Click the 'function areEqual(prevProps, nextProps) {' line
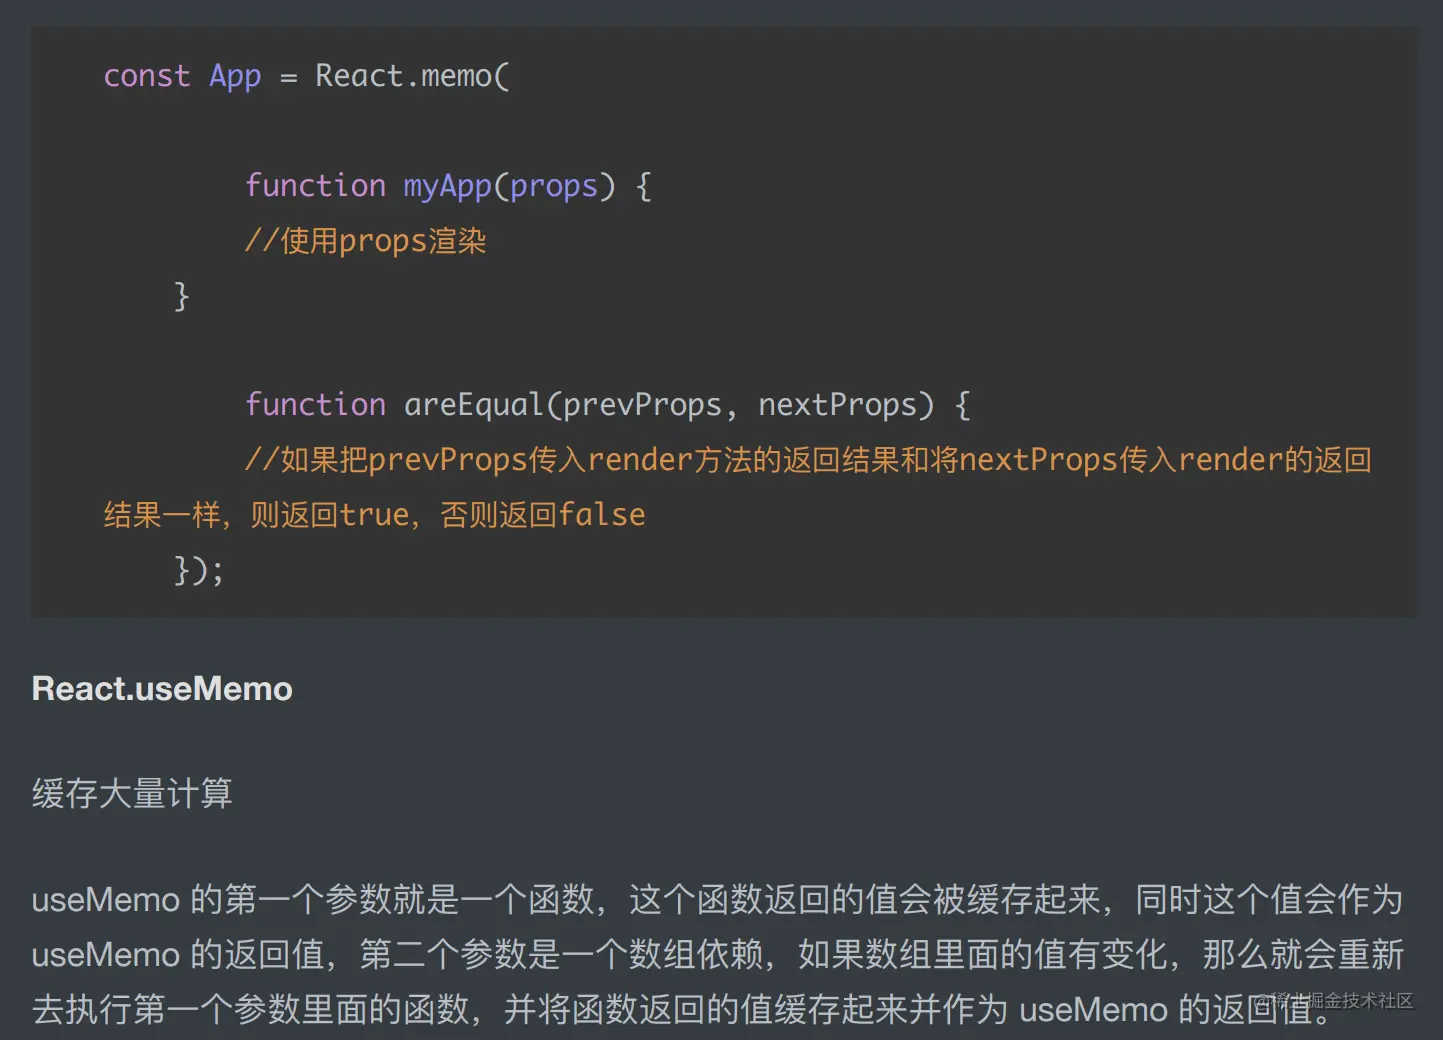 click(608, 405)
